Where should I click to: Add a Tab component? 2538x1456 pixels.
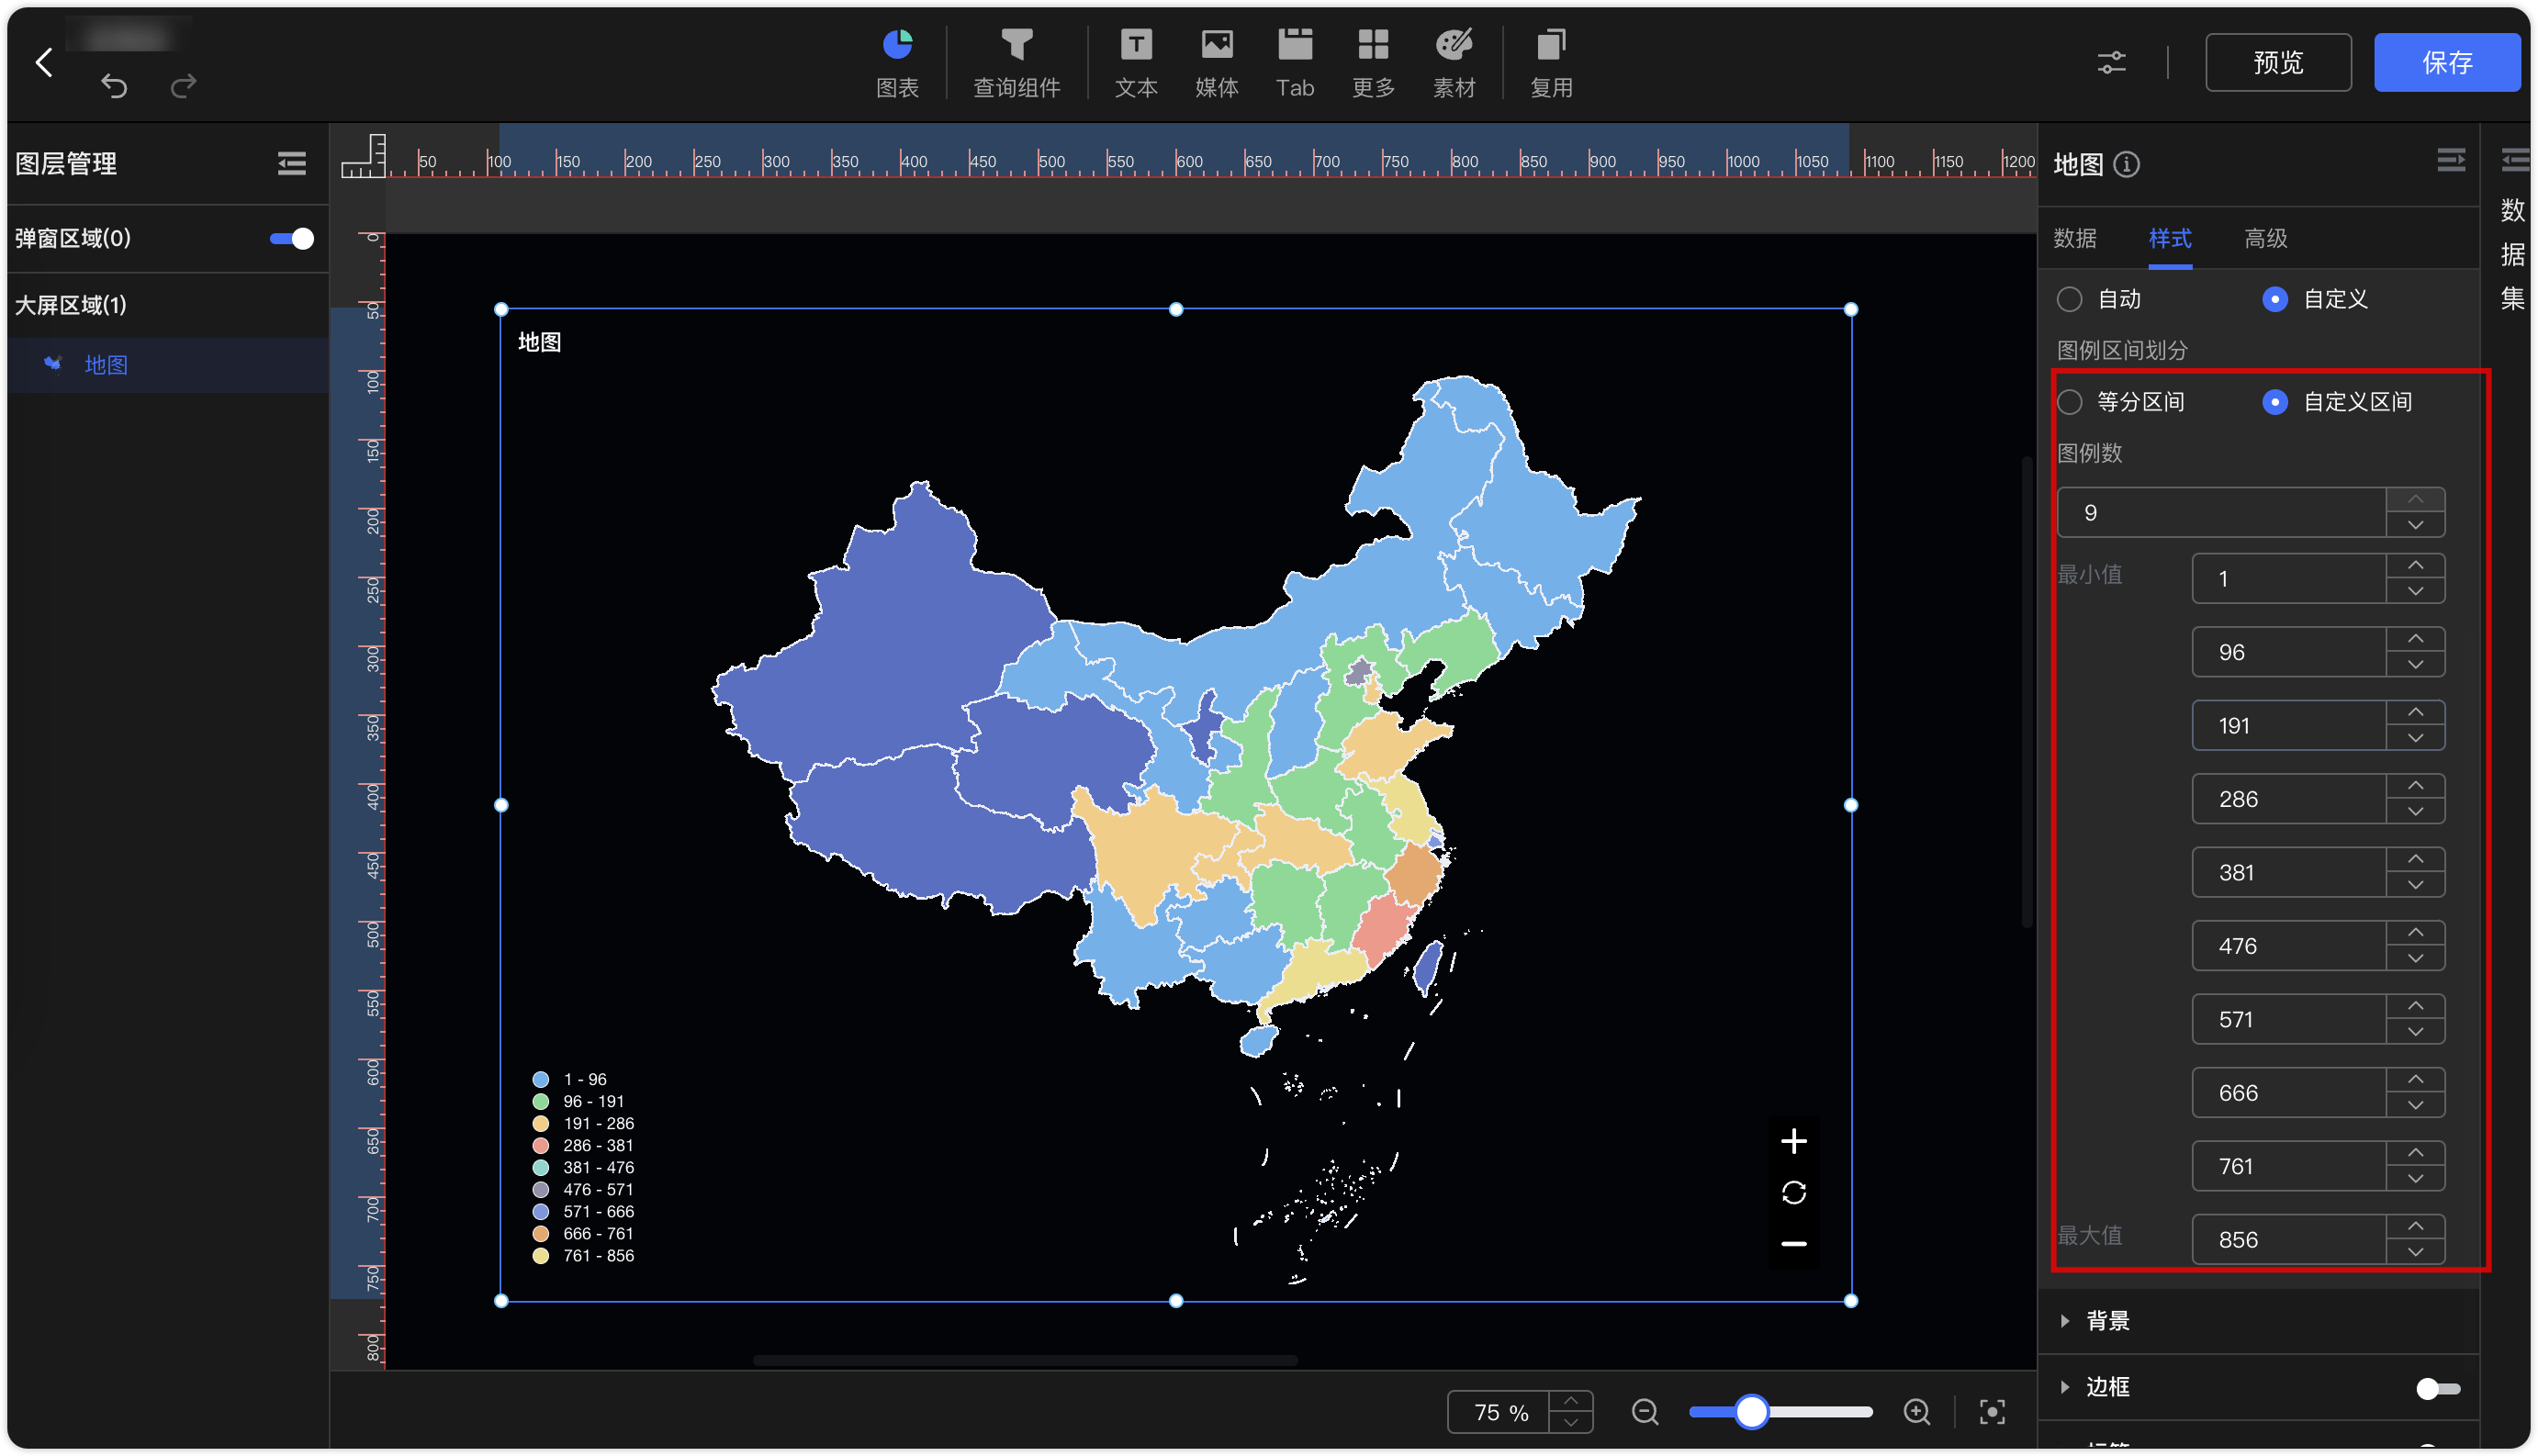1294,63
